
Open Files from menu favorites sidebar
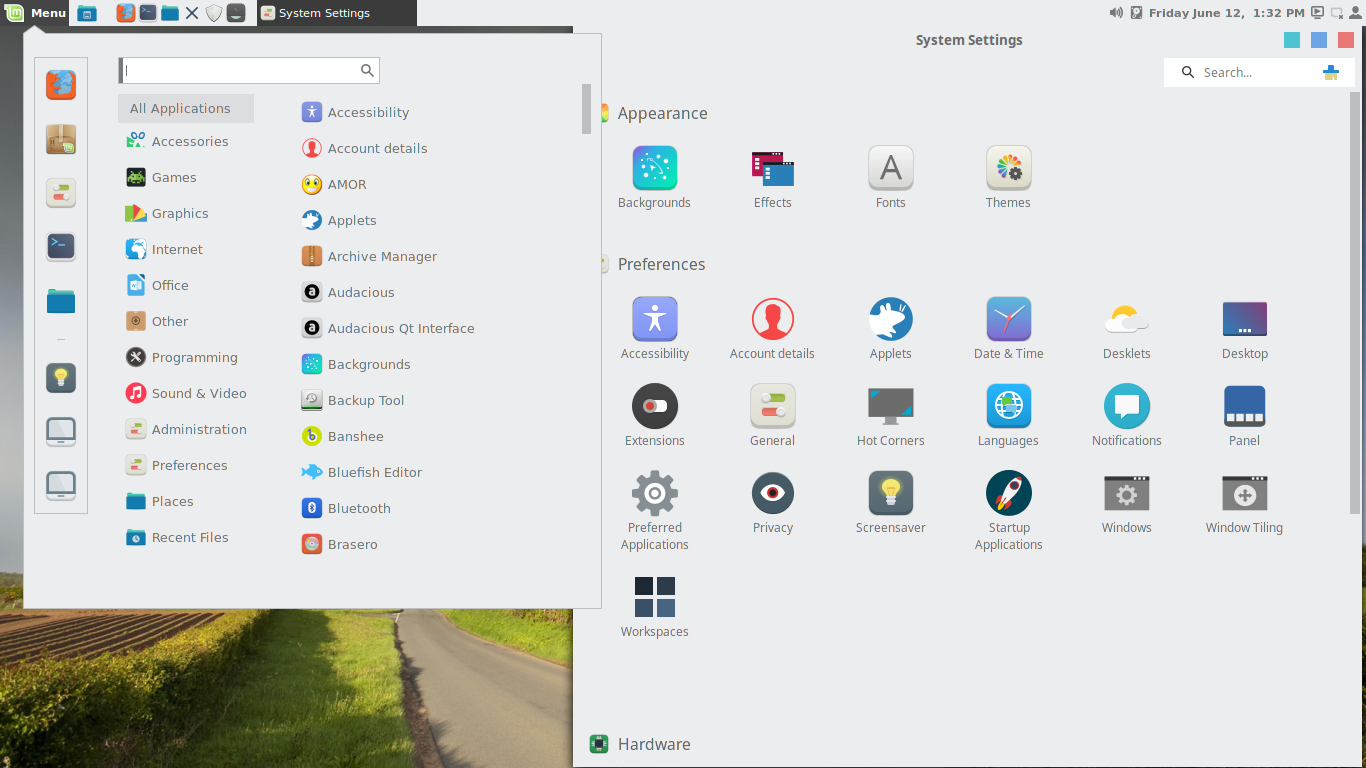click(61, 300)
